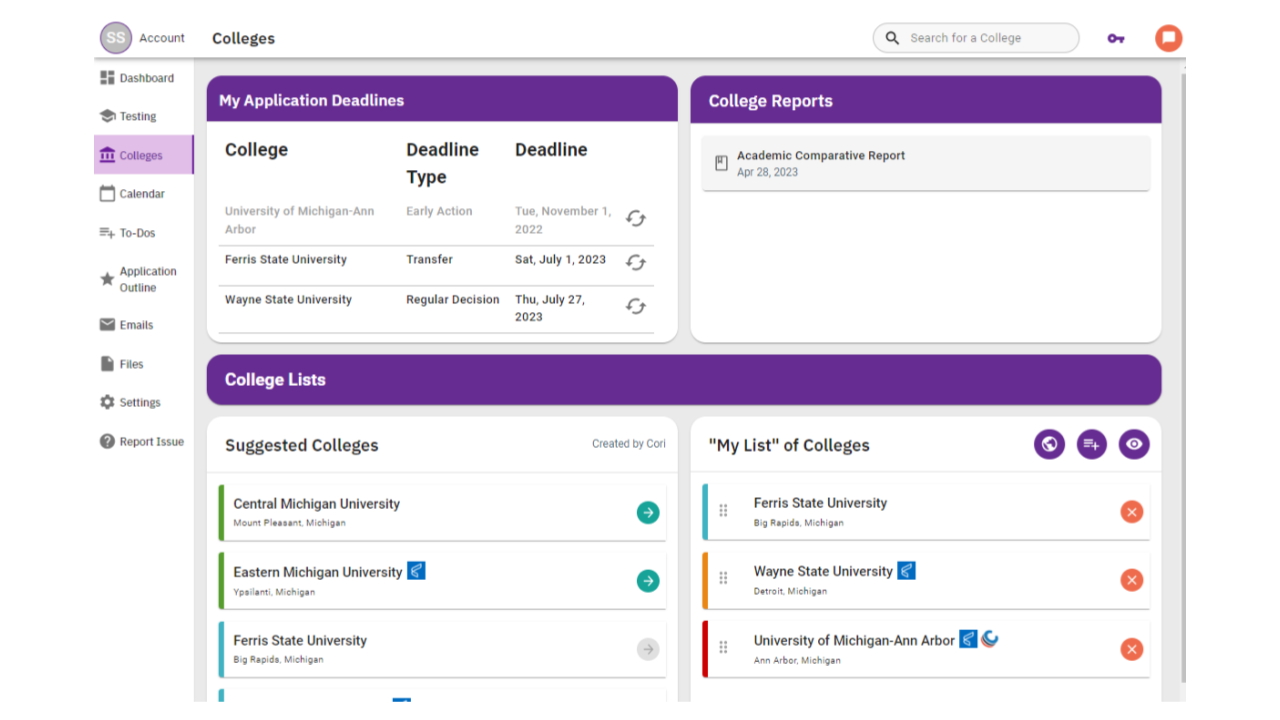The width and height of the screenshot is (1280, 720).
Task: Remove University of Michigan-Ann Arbor from My List
Action: pyautogui.click(x=1131, y=649)
